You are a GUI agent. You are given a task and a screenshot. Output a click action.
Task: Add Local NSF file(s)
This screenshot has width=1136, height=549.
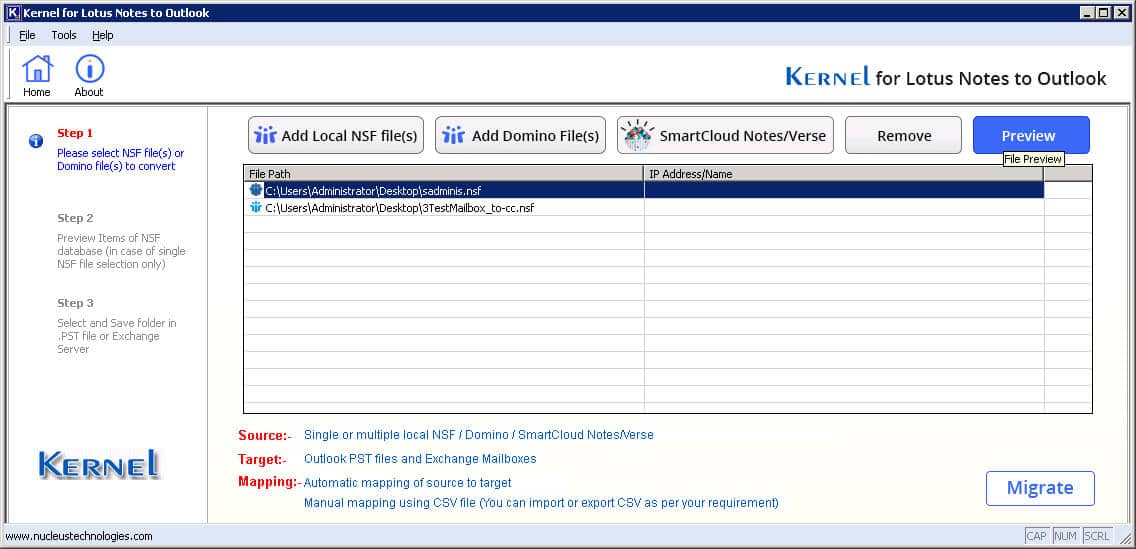[336, 135]
